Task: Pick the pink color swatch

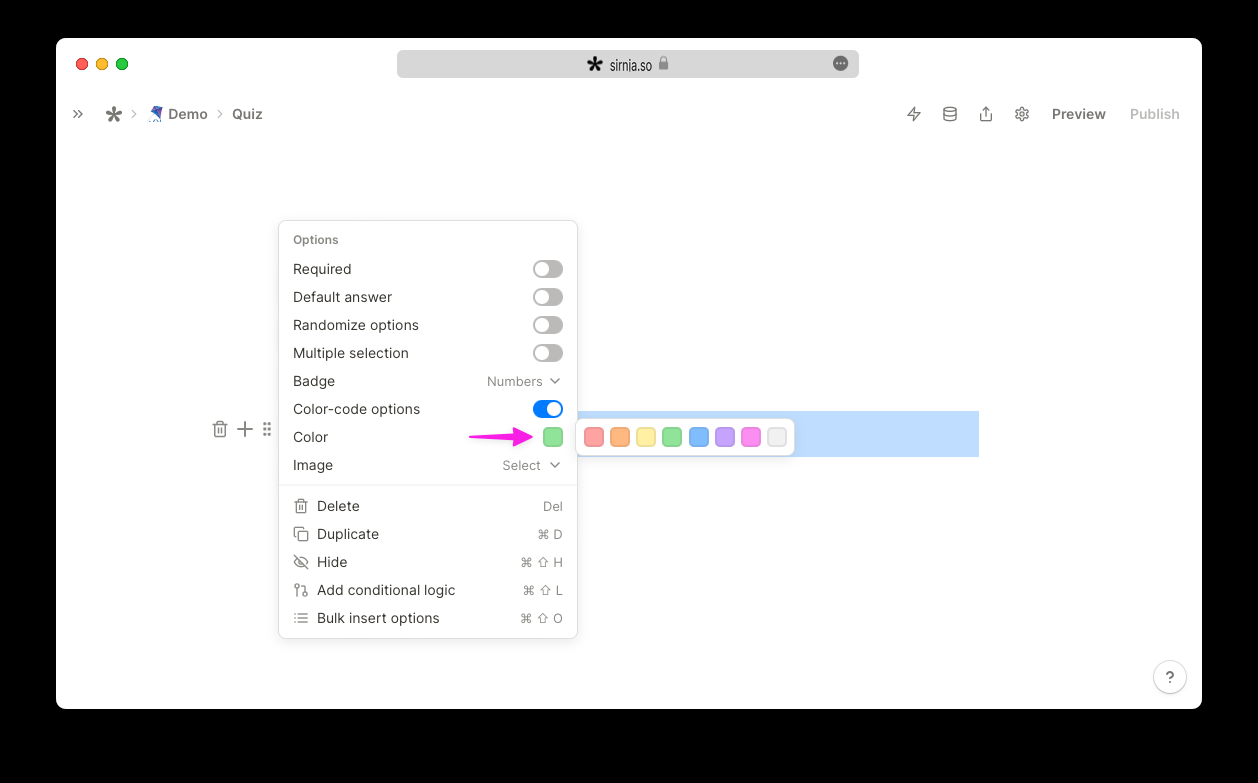Action: pyautogui.click(x=751, y=437)
